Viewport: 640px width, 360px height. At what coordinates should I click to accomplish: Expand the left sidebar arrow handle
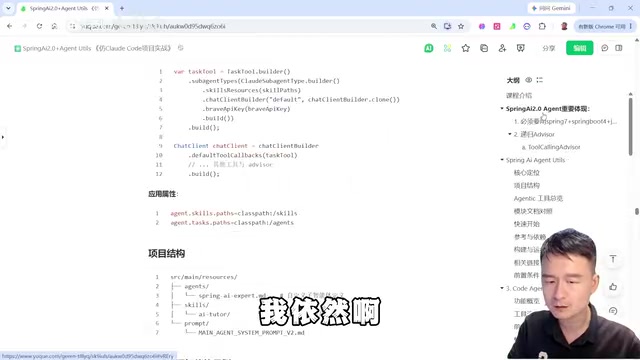(2, 137)
